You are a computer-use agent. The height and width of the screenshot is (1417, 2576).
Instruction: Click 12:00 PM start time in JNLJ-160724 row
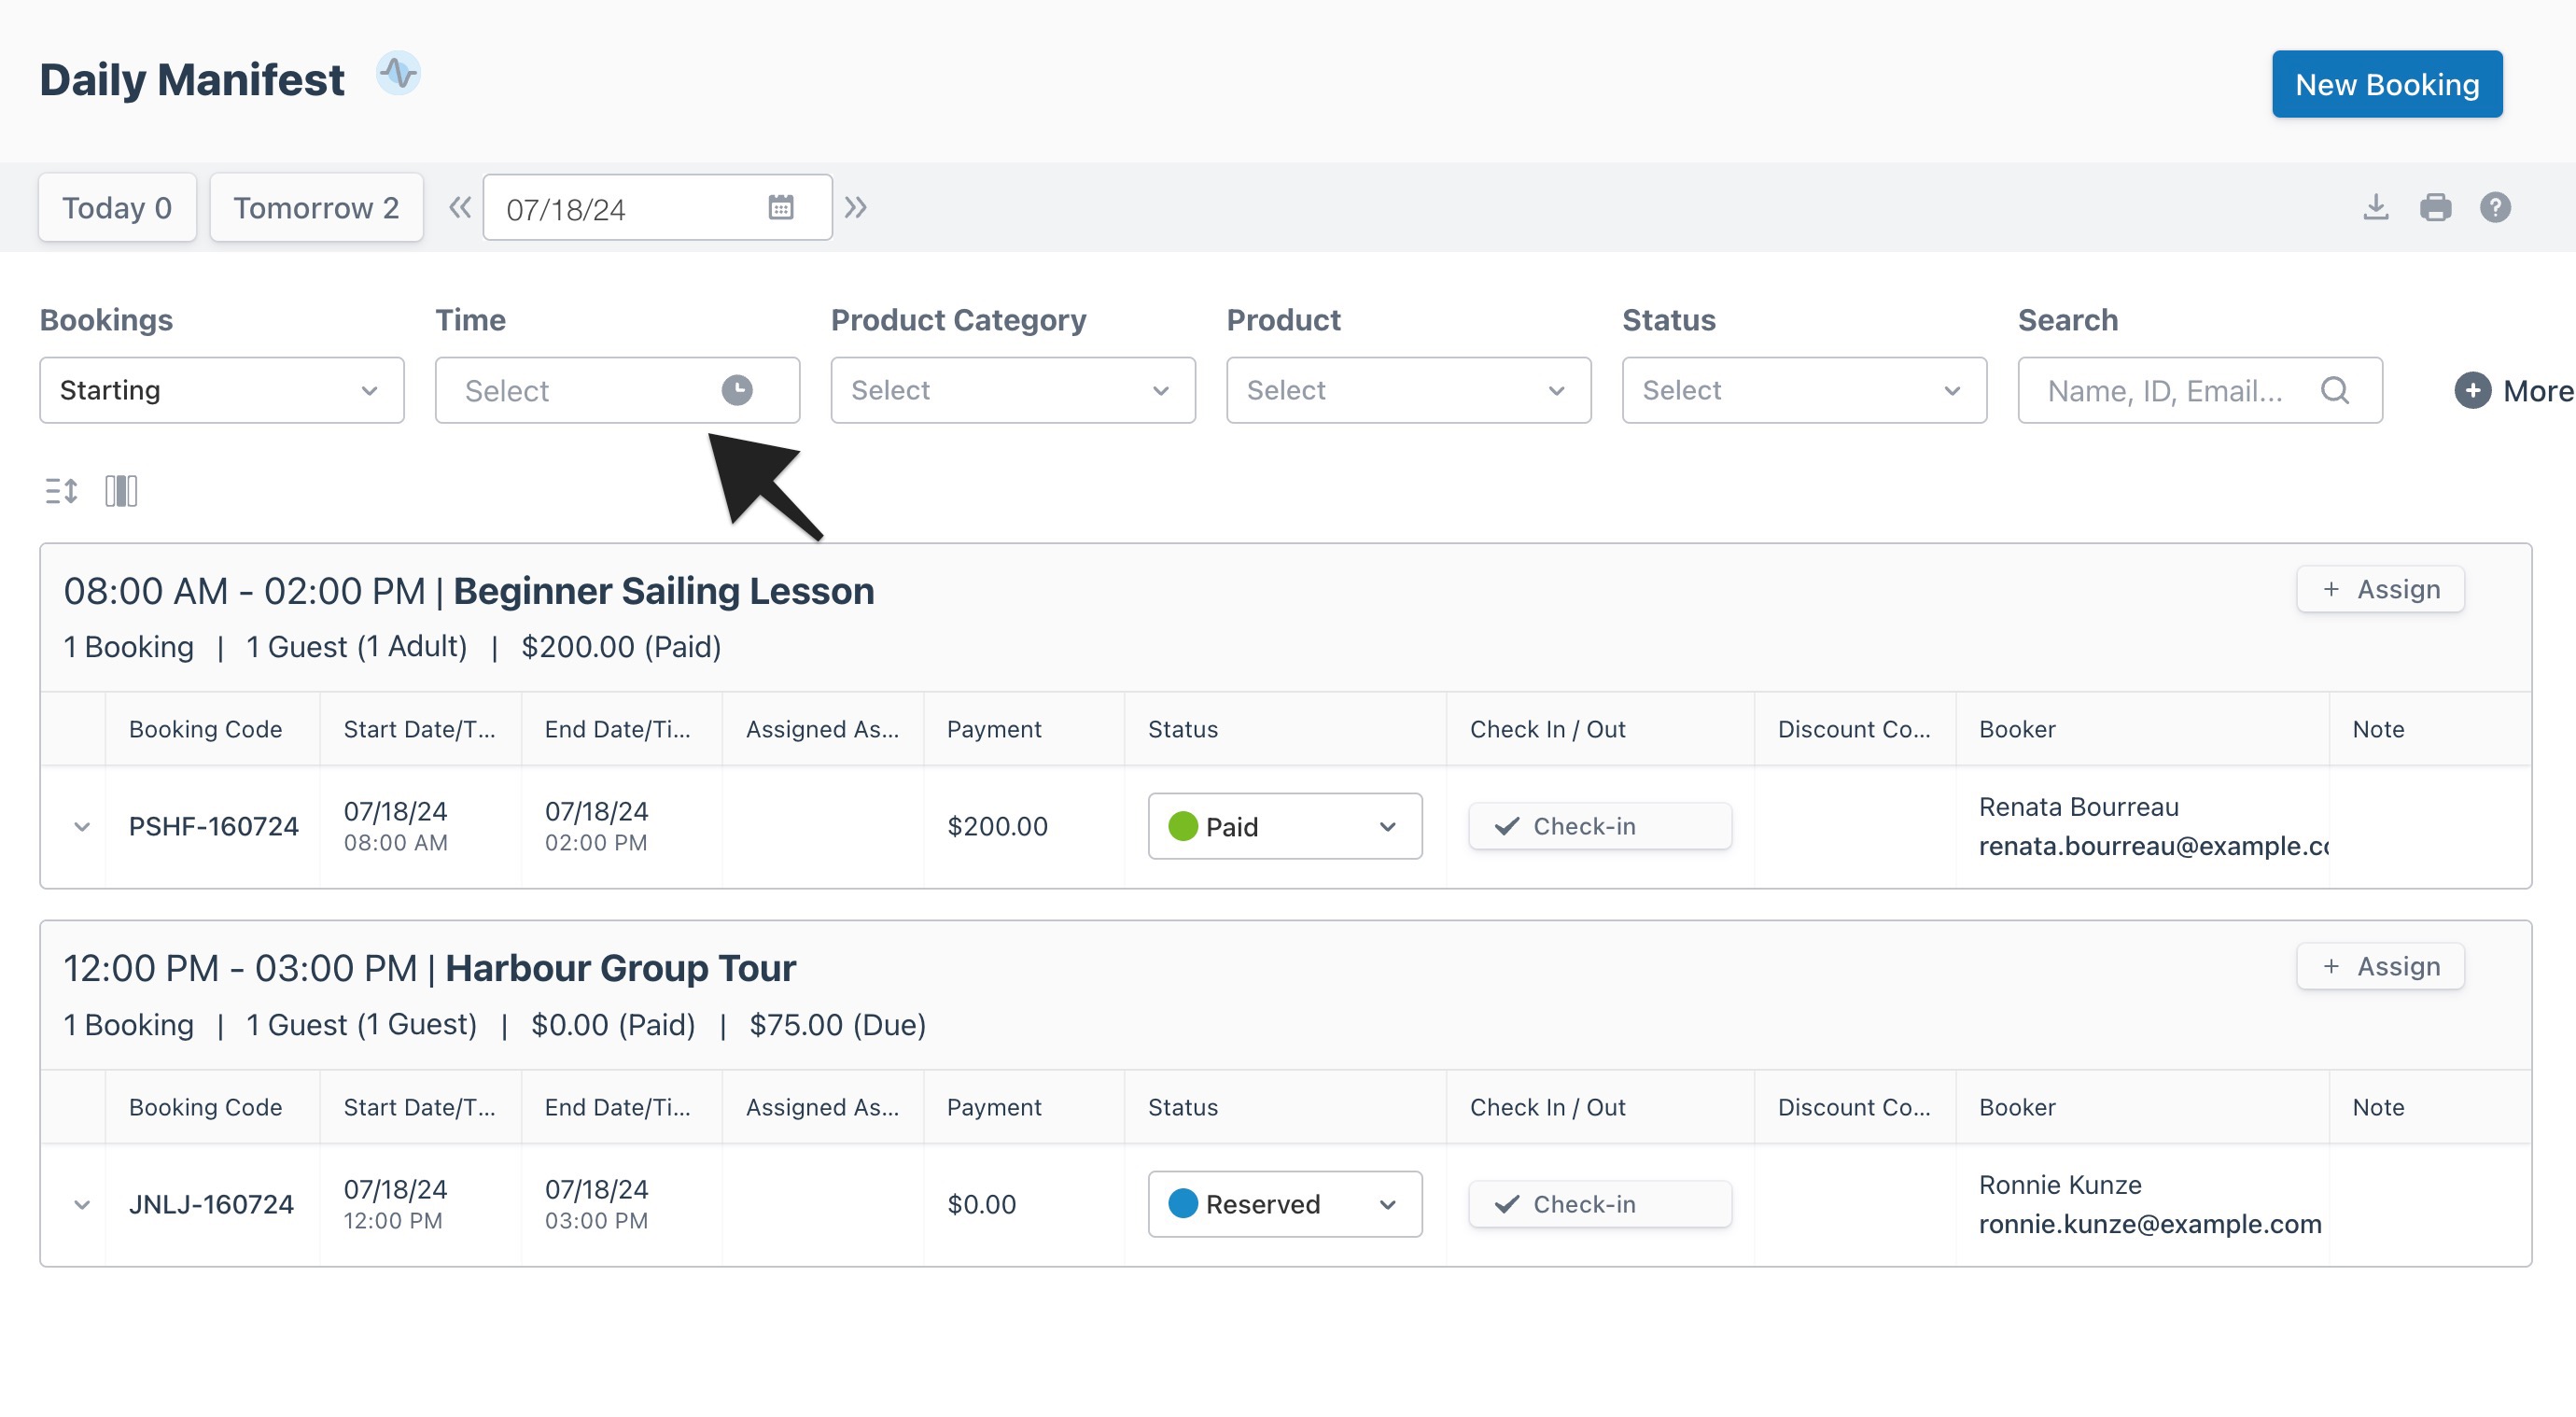[x=393, y=1221]
